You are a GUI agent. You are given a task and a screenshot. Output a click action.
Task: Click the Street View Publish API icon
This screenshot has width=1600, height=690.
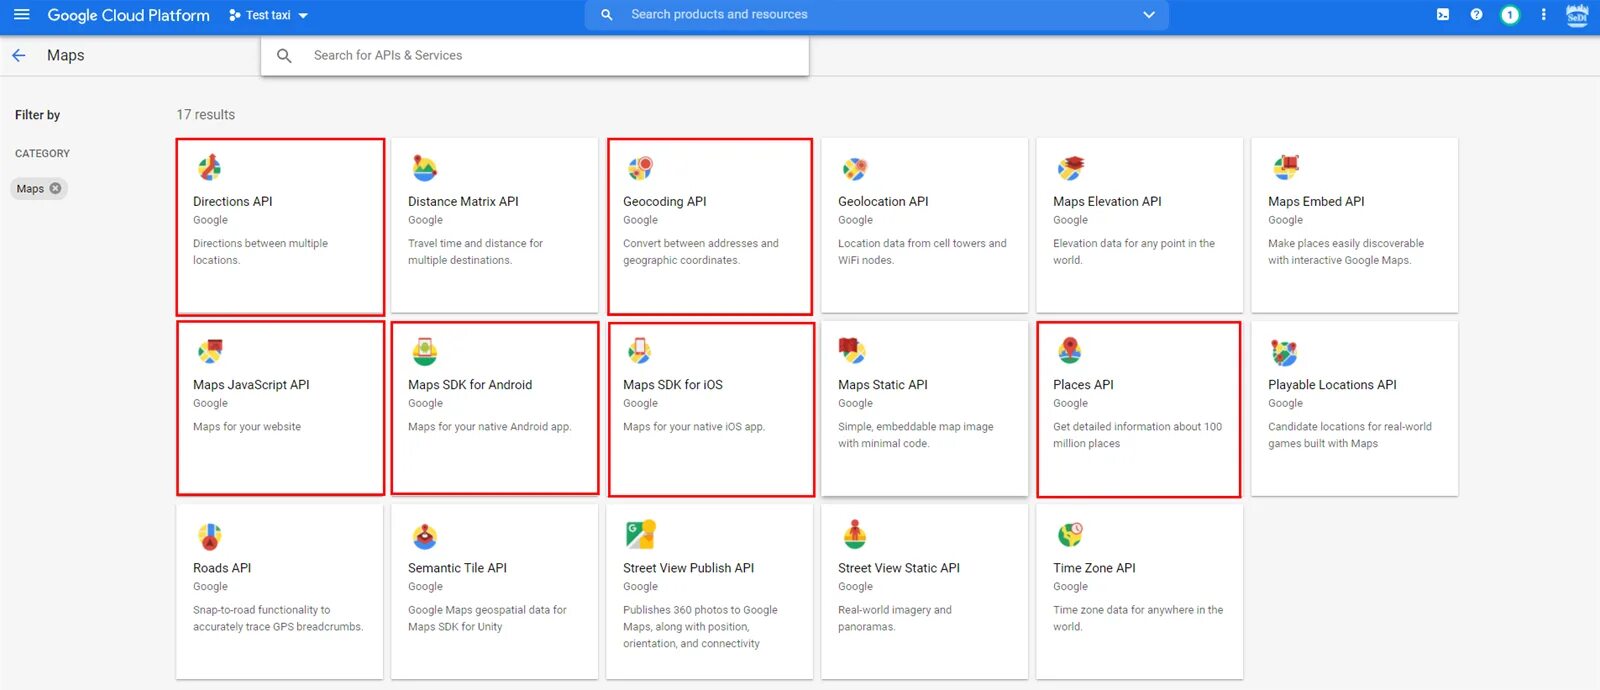640,534
